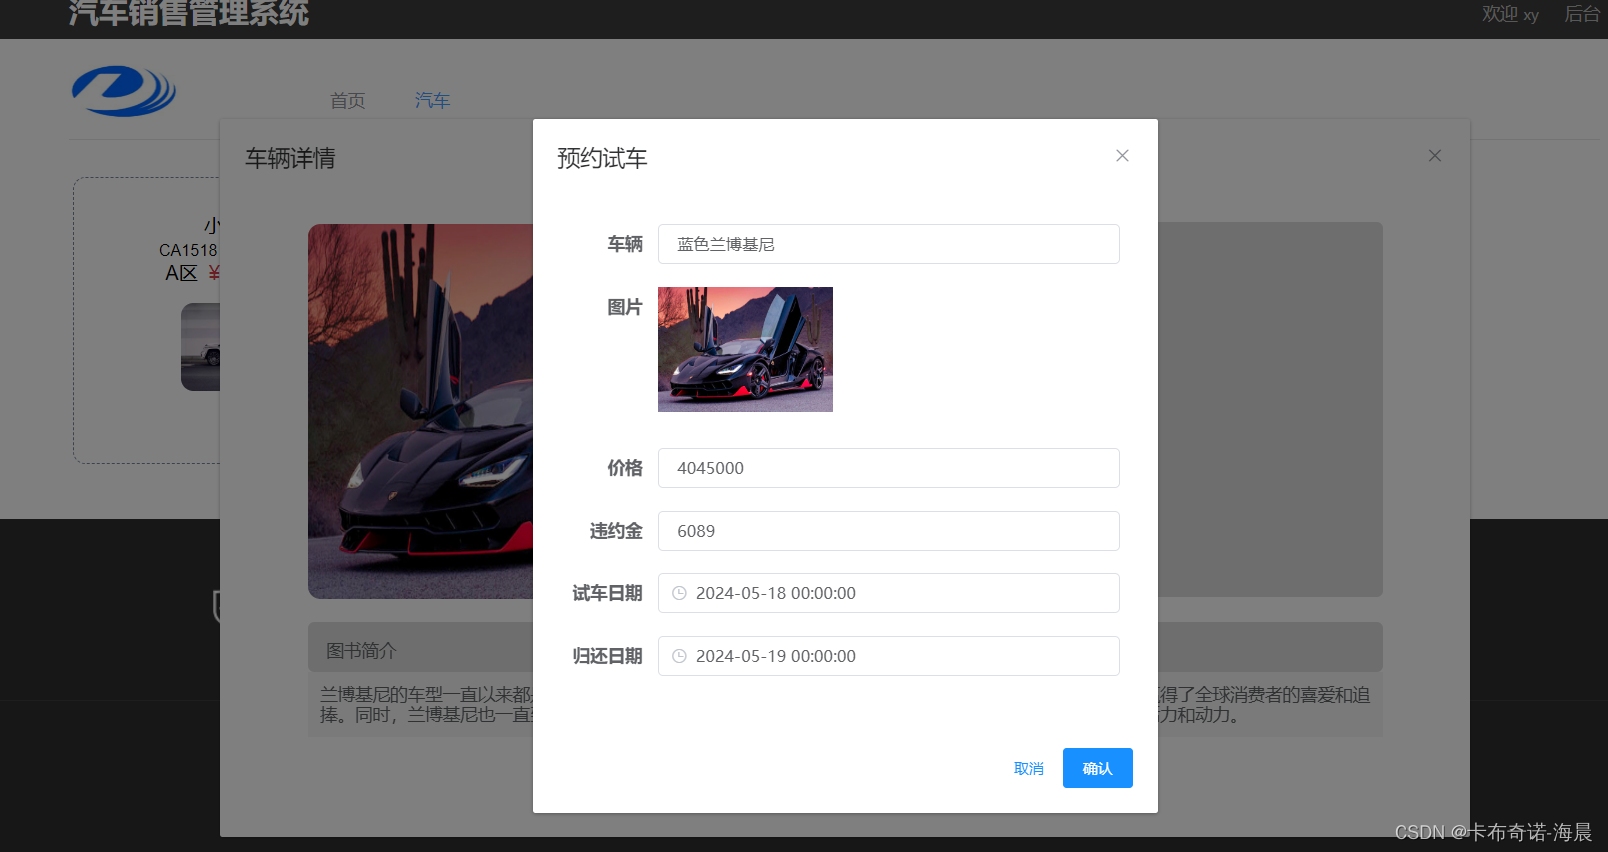Open the 汽车 navigation tab
Image resolution: width=1608 pixels, height=852 pixels.
(x=432, y=101)
